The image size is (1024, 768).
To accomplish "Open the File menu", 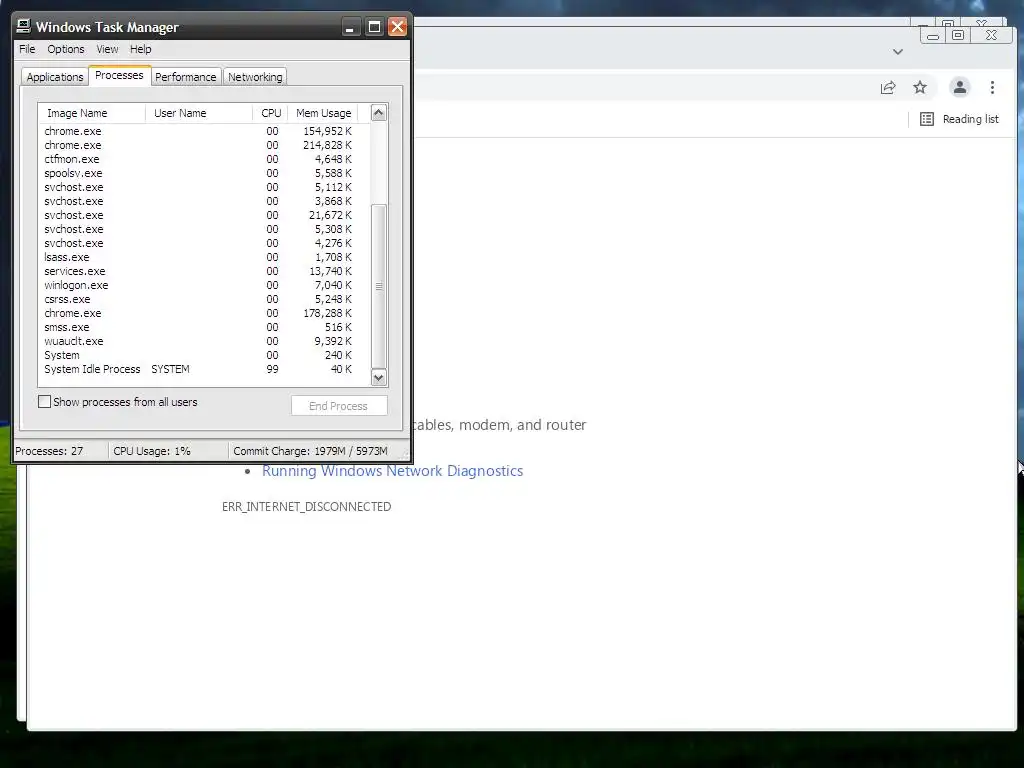I will pos(27,49).
